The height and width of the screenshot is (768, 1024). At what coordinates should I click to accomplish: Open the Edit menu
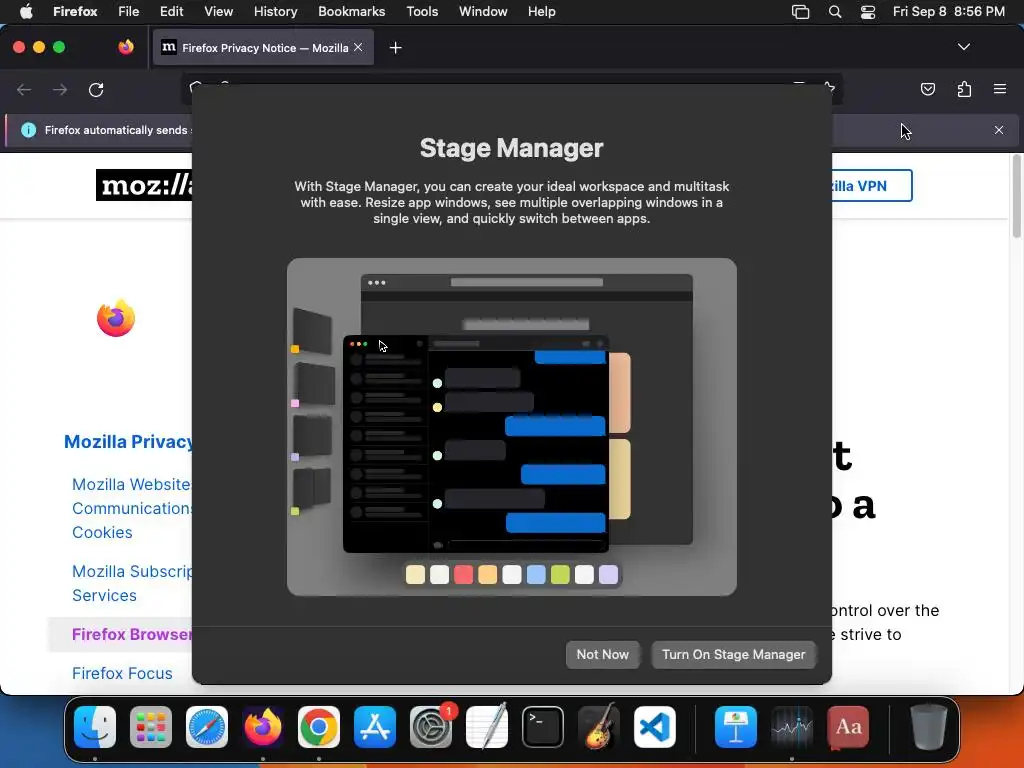tap(171, 11)
